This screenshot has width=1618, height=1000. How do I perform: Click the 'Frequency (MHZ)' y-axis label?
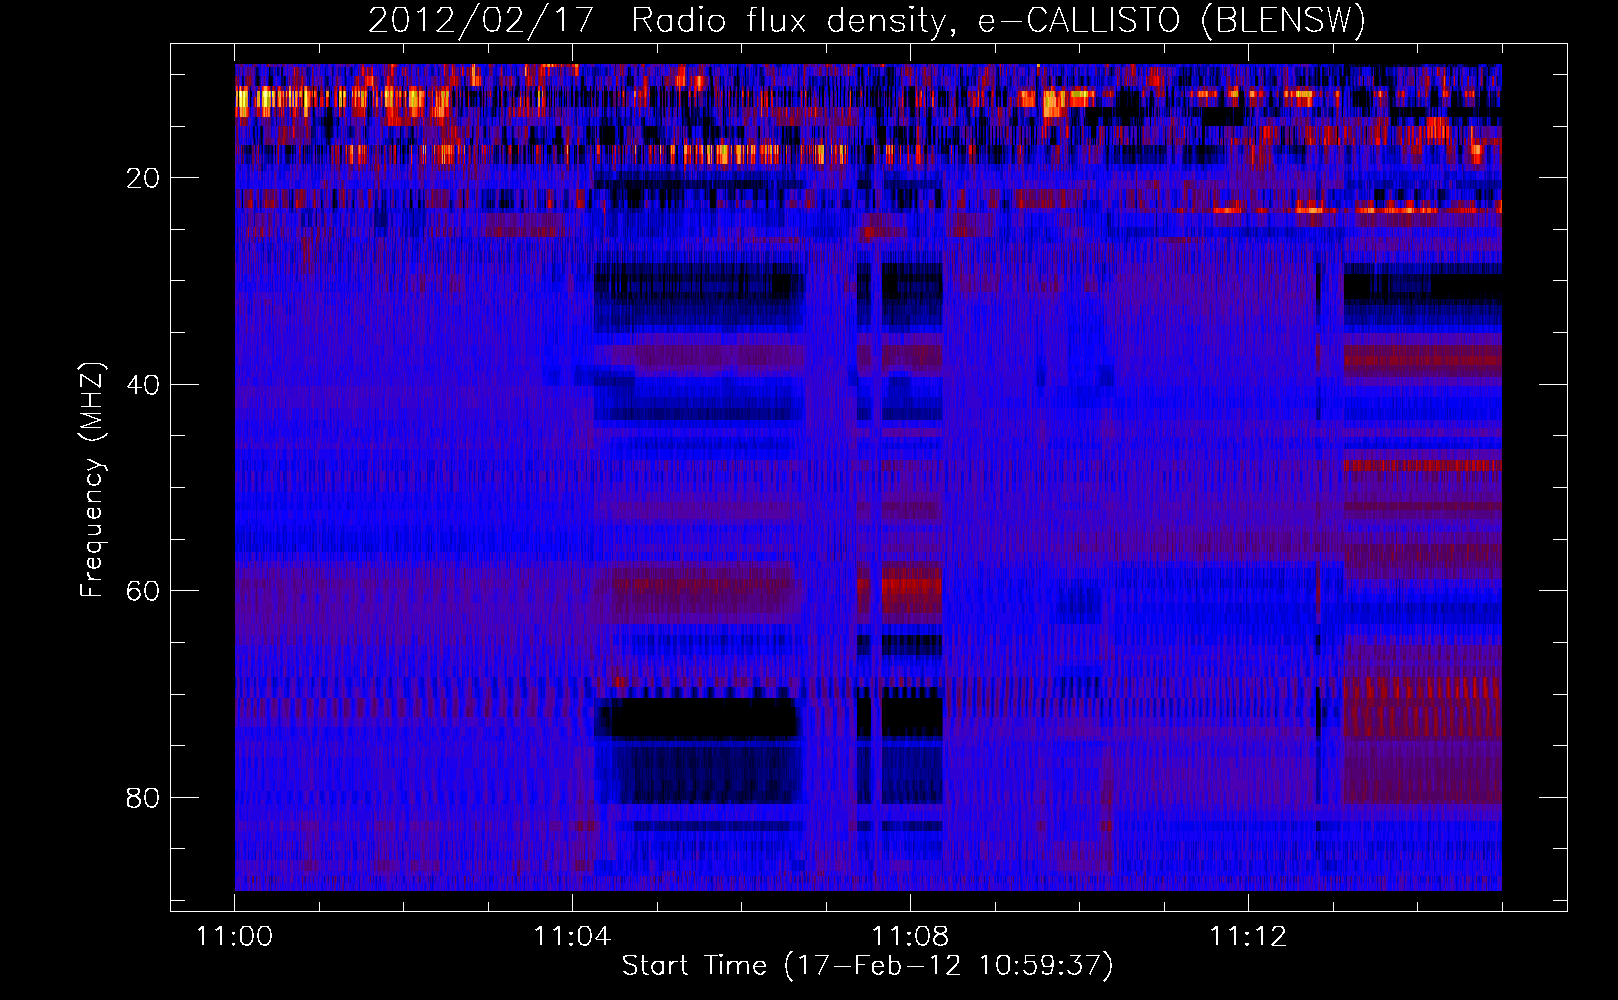(92, 480)
